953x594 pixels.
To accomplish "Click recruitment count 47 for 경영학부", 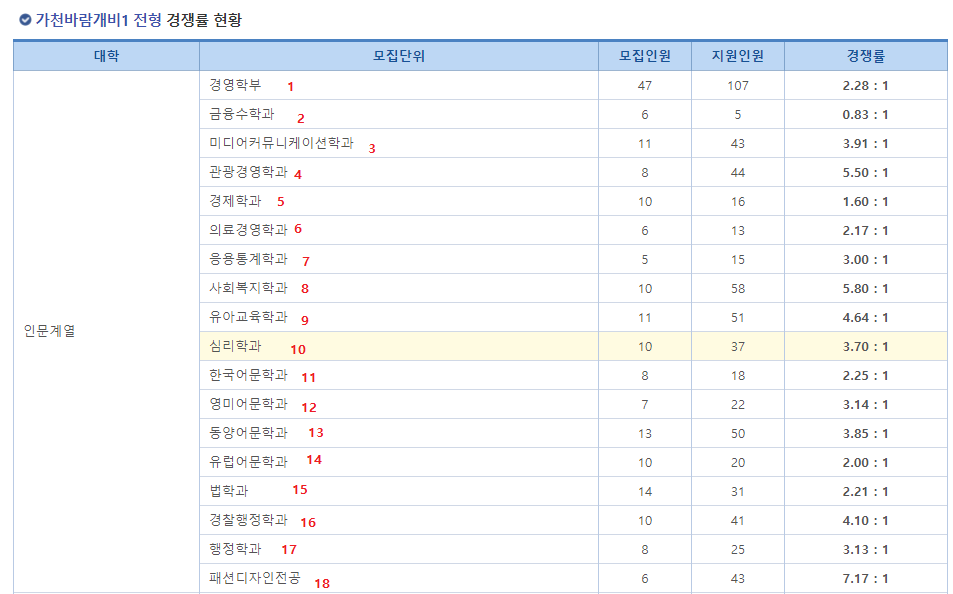I will 645,86.
